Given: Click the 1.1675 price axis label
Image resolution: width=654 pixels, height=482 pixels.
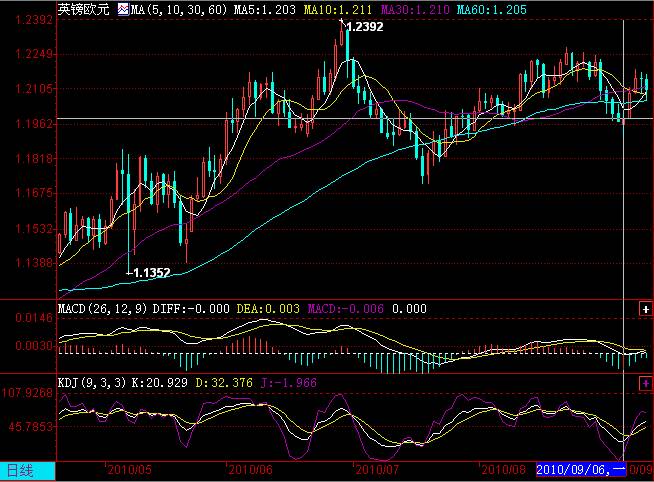Looking at the screenshot, I should 34,193.
